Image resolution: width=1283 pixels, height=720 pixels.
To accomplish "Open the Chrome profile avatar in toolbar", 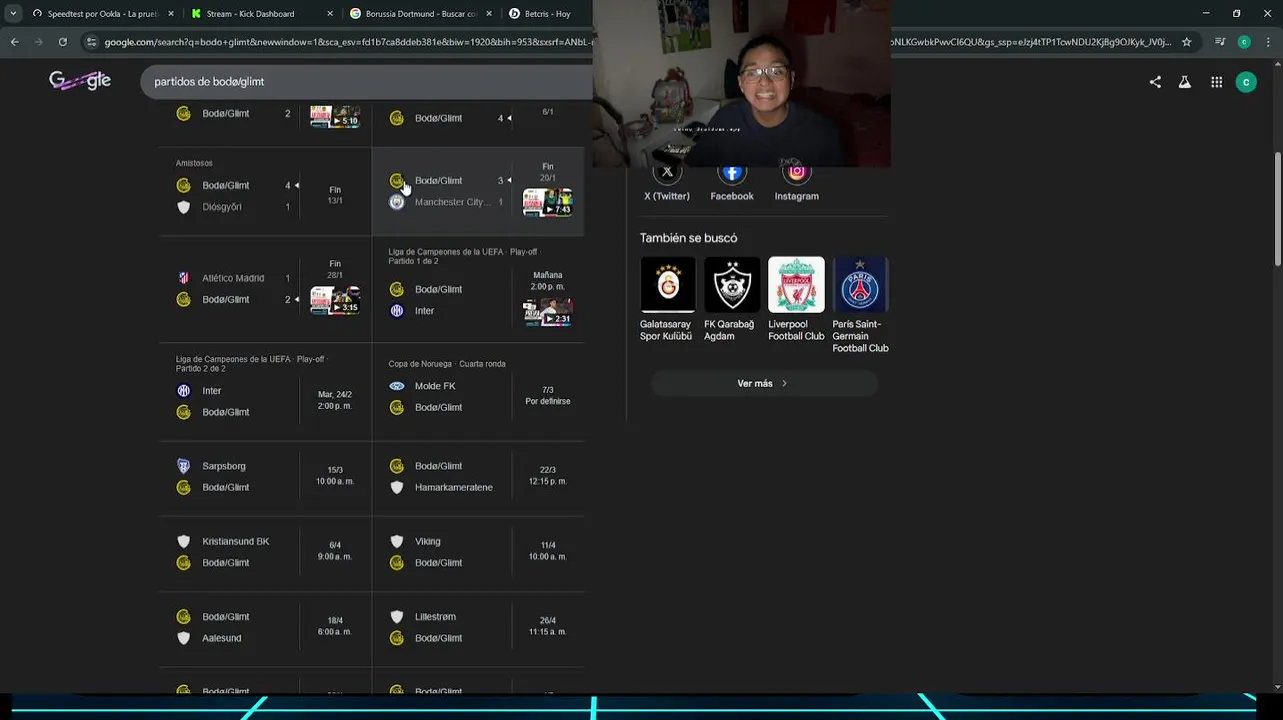I will (x=1244, y=42).
